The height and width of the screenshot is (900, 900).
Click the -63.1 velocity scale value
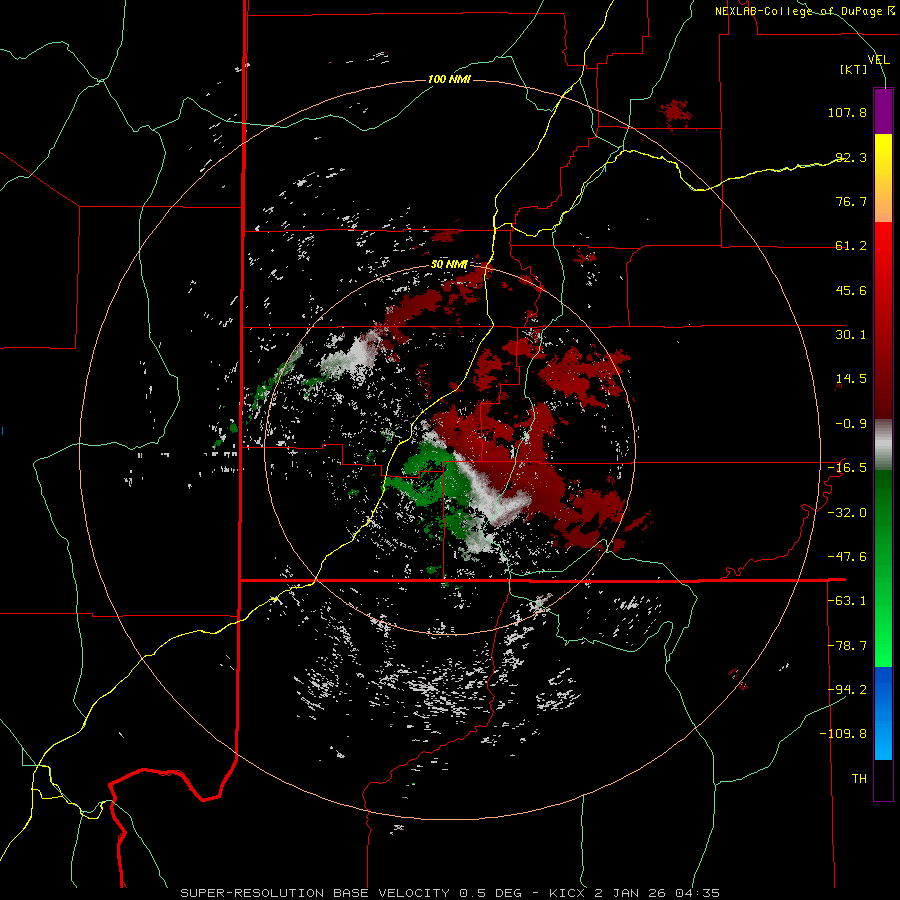point(847,601)
